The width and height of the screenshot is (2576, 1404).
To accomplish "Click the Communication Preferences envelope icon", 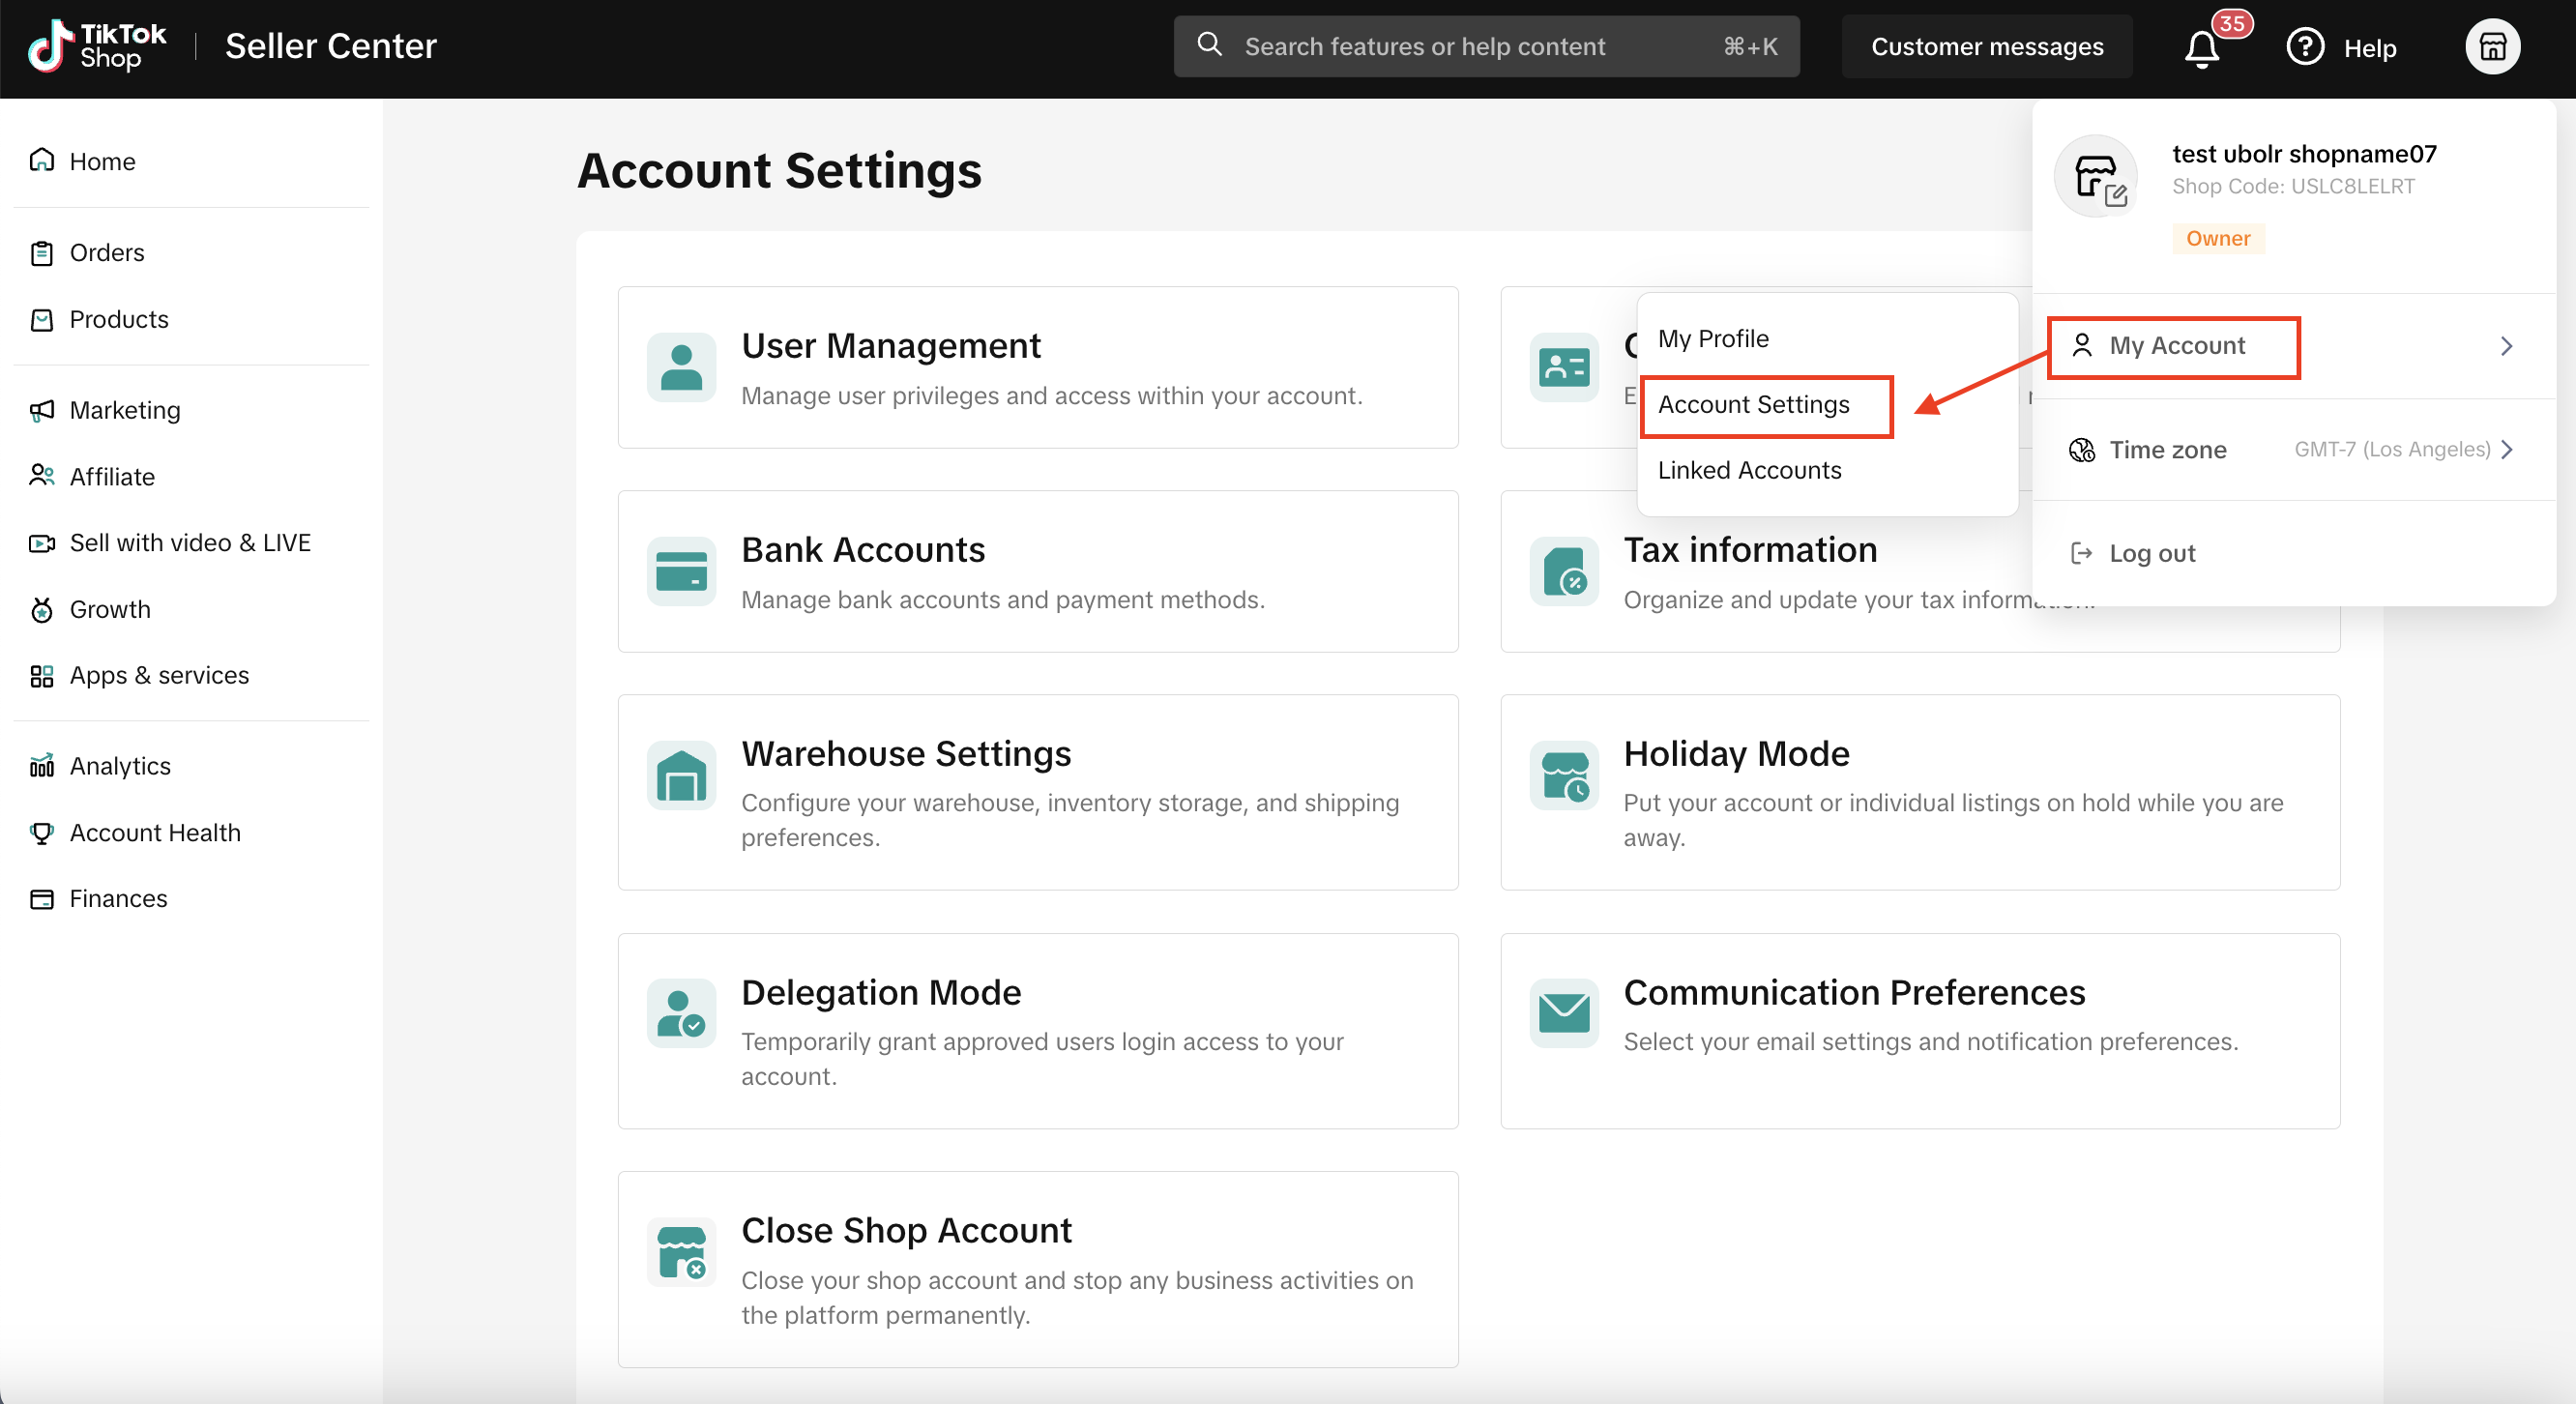I will pos(1564,1013).
